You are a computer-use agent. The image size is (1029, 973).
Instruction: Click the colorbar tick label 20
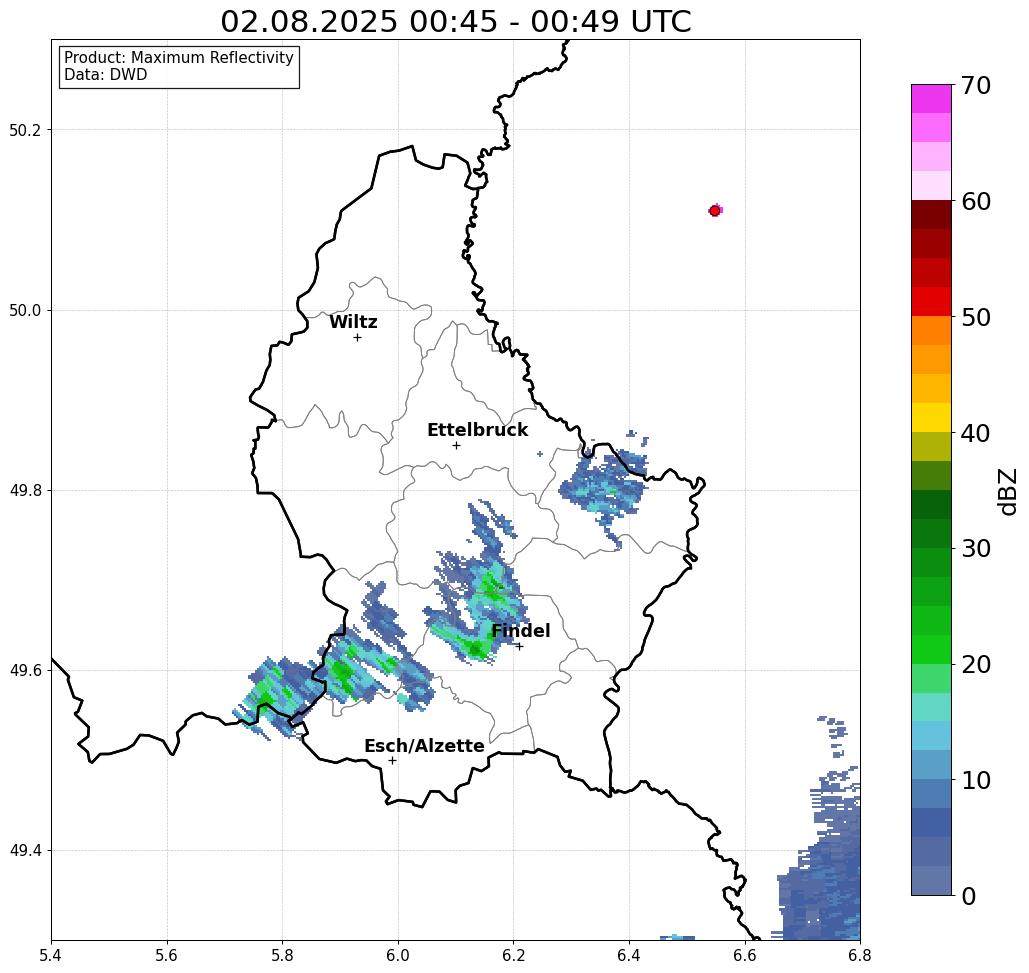coord(976,664)
